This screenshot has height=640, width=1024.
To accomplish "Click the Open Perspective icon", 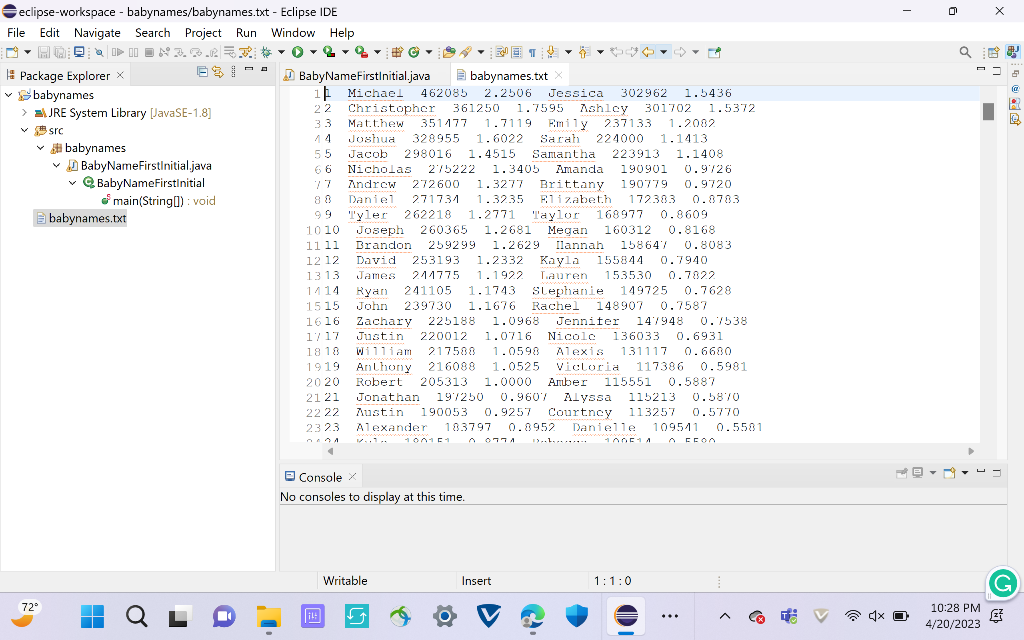I will [x=993, y=53].
